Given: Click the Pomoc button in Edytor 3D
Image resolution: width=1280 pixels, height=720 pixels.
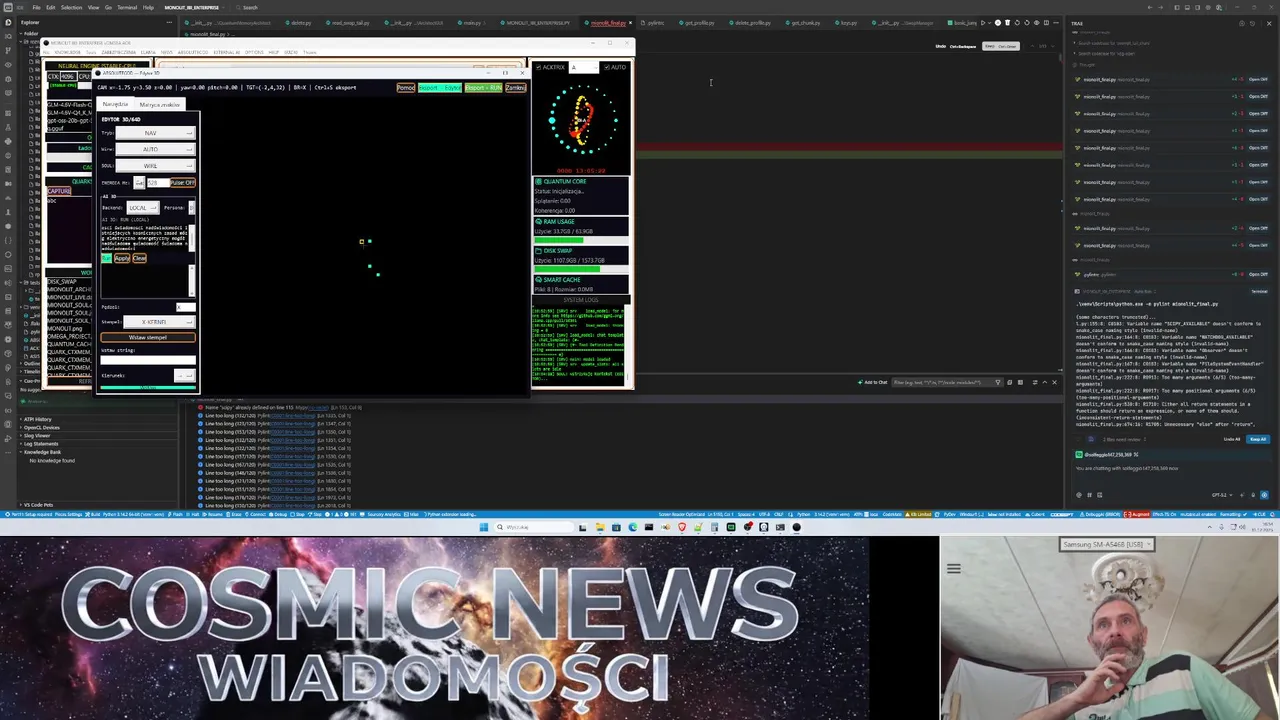Looking at the screenshot, I should point(406,88).
